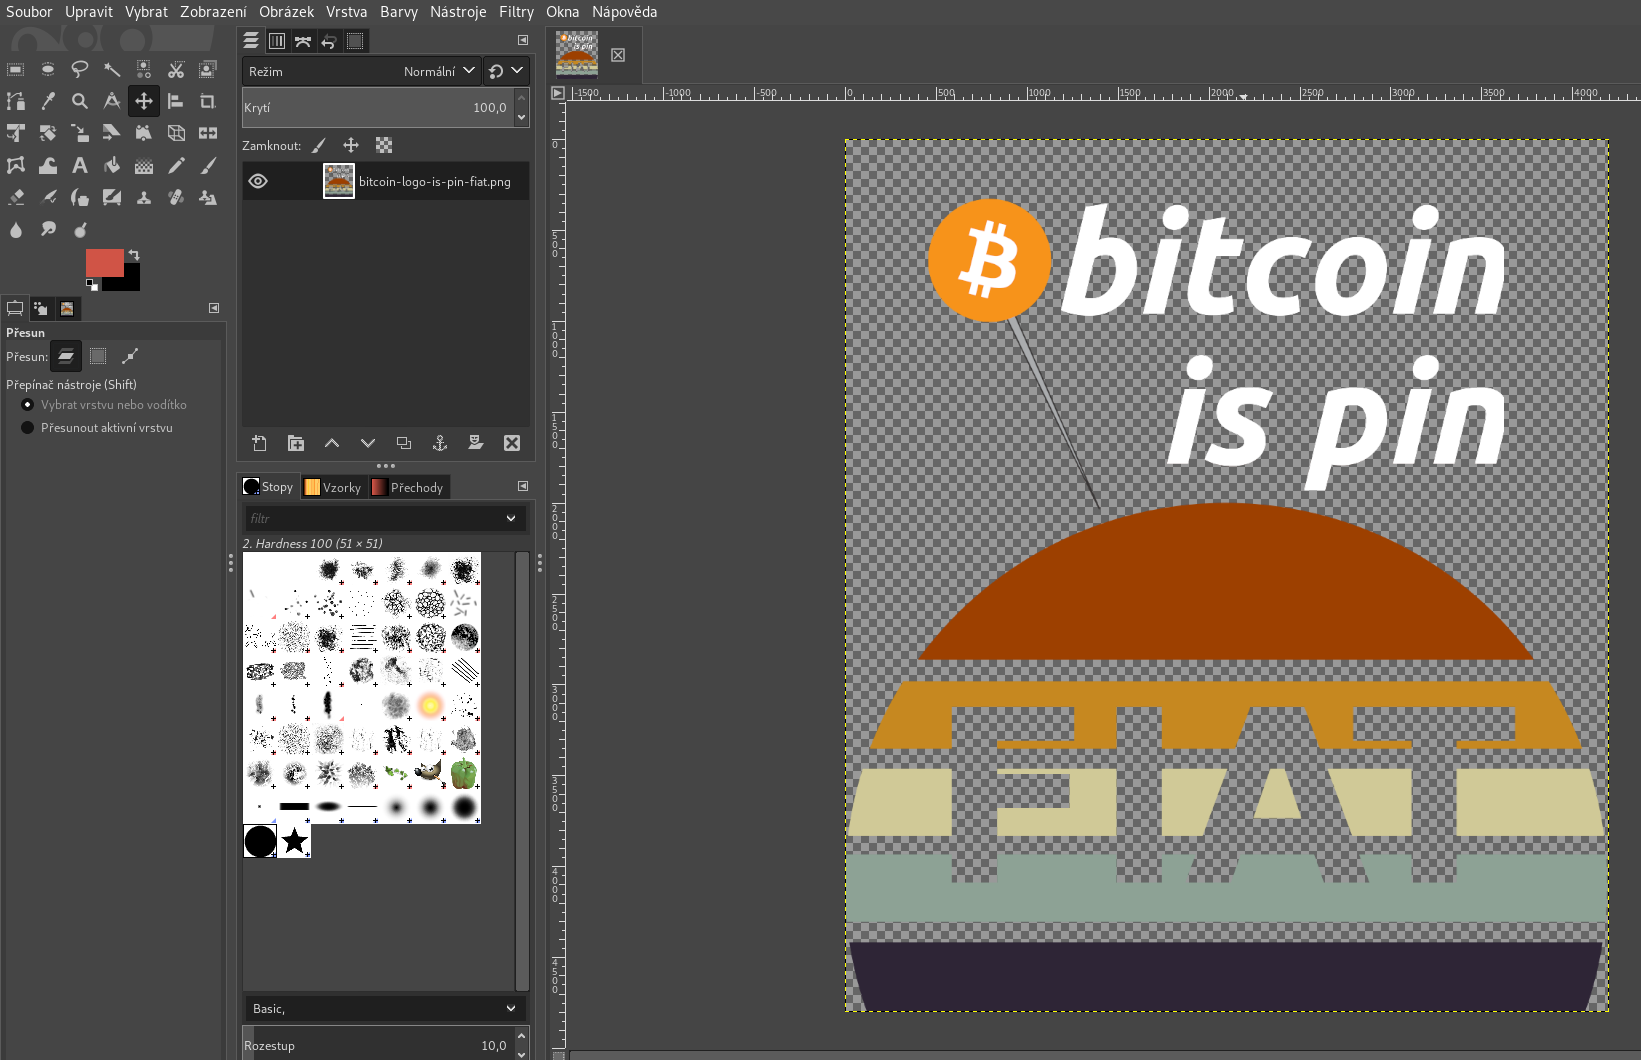Activate the Text tool
Viewport: 1641px width, 1060px height.
click(80, 165)
